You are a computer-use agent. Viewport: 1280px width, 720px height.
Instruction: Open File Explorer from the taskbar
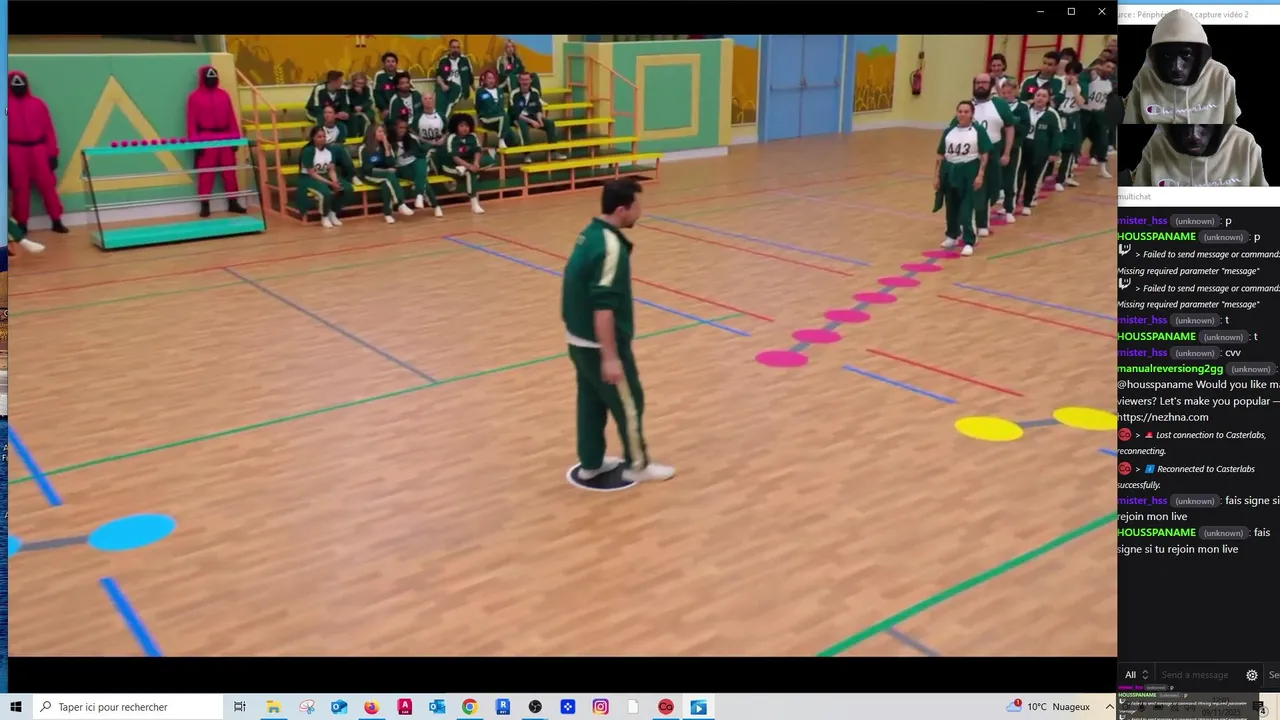coord(273,707)
